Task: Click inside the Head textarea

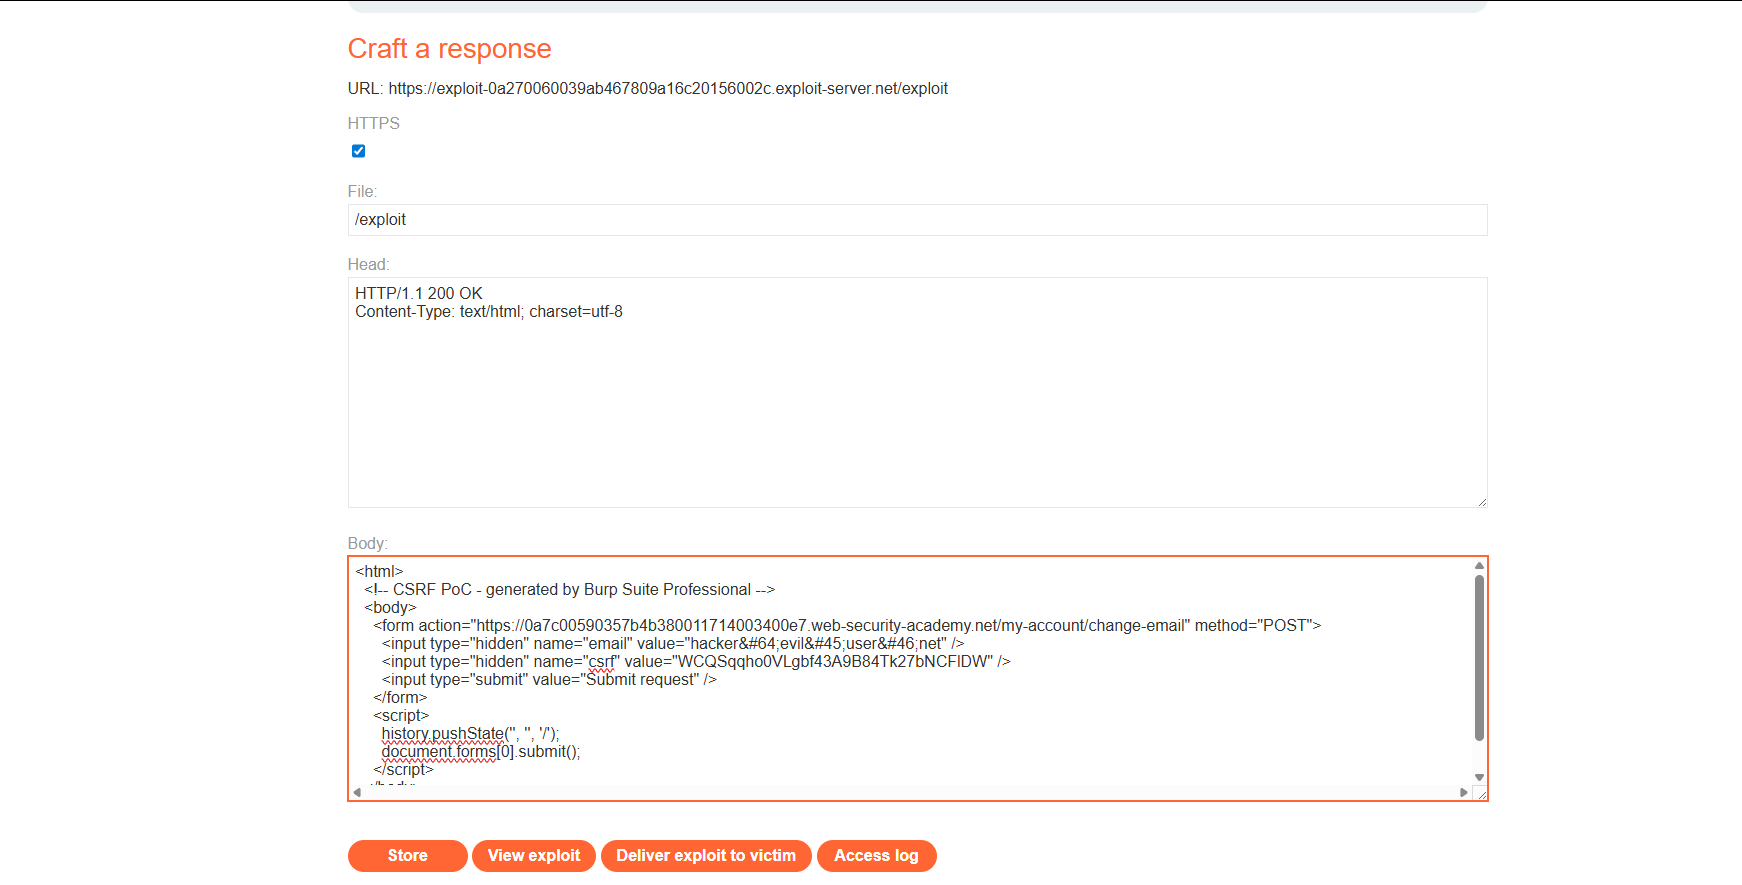Action: tap(917, 392)
